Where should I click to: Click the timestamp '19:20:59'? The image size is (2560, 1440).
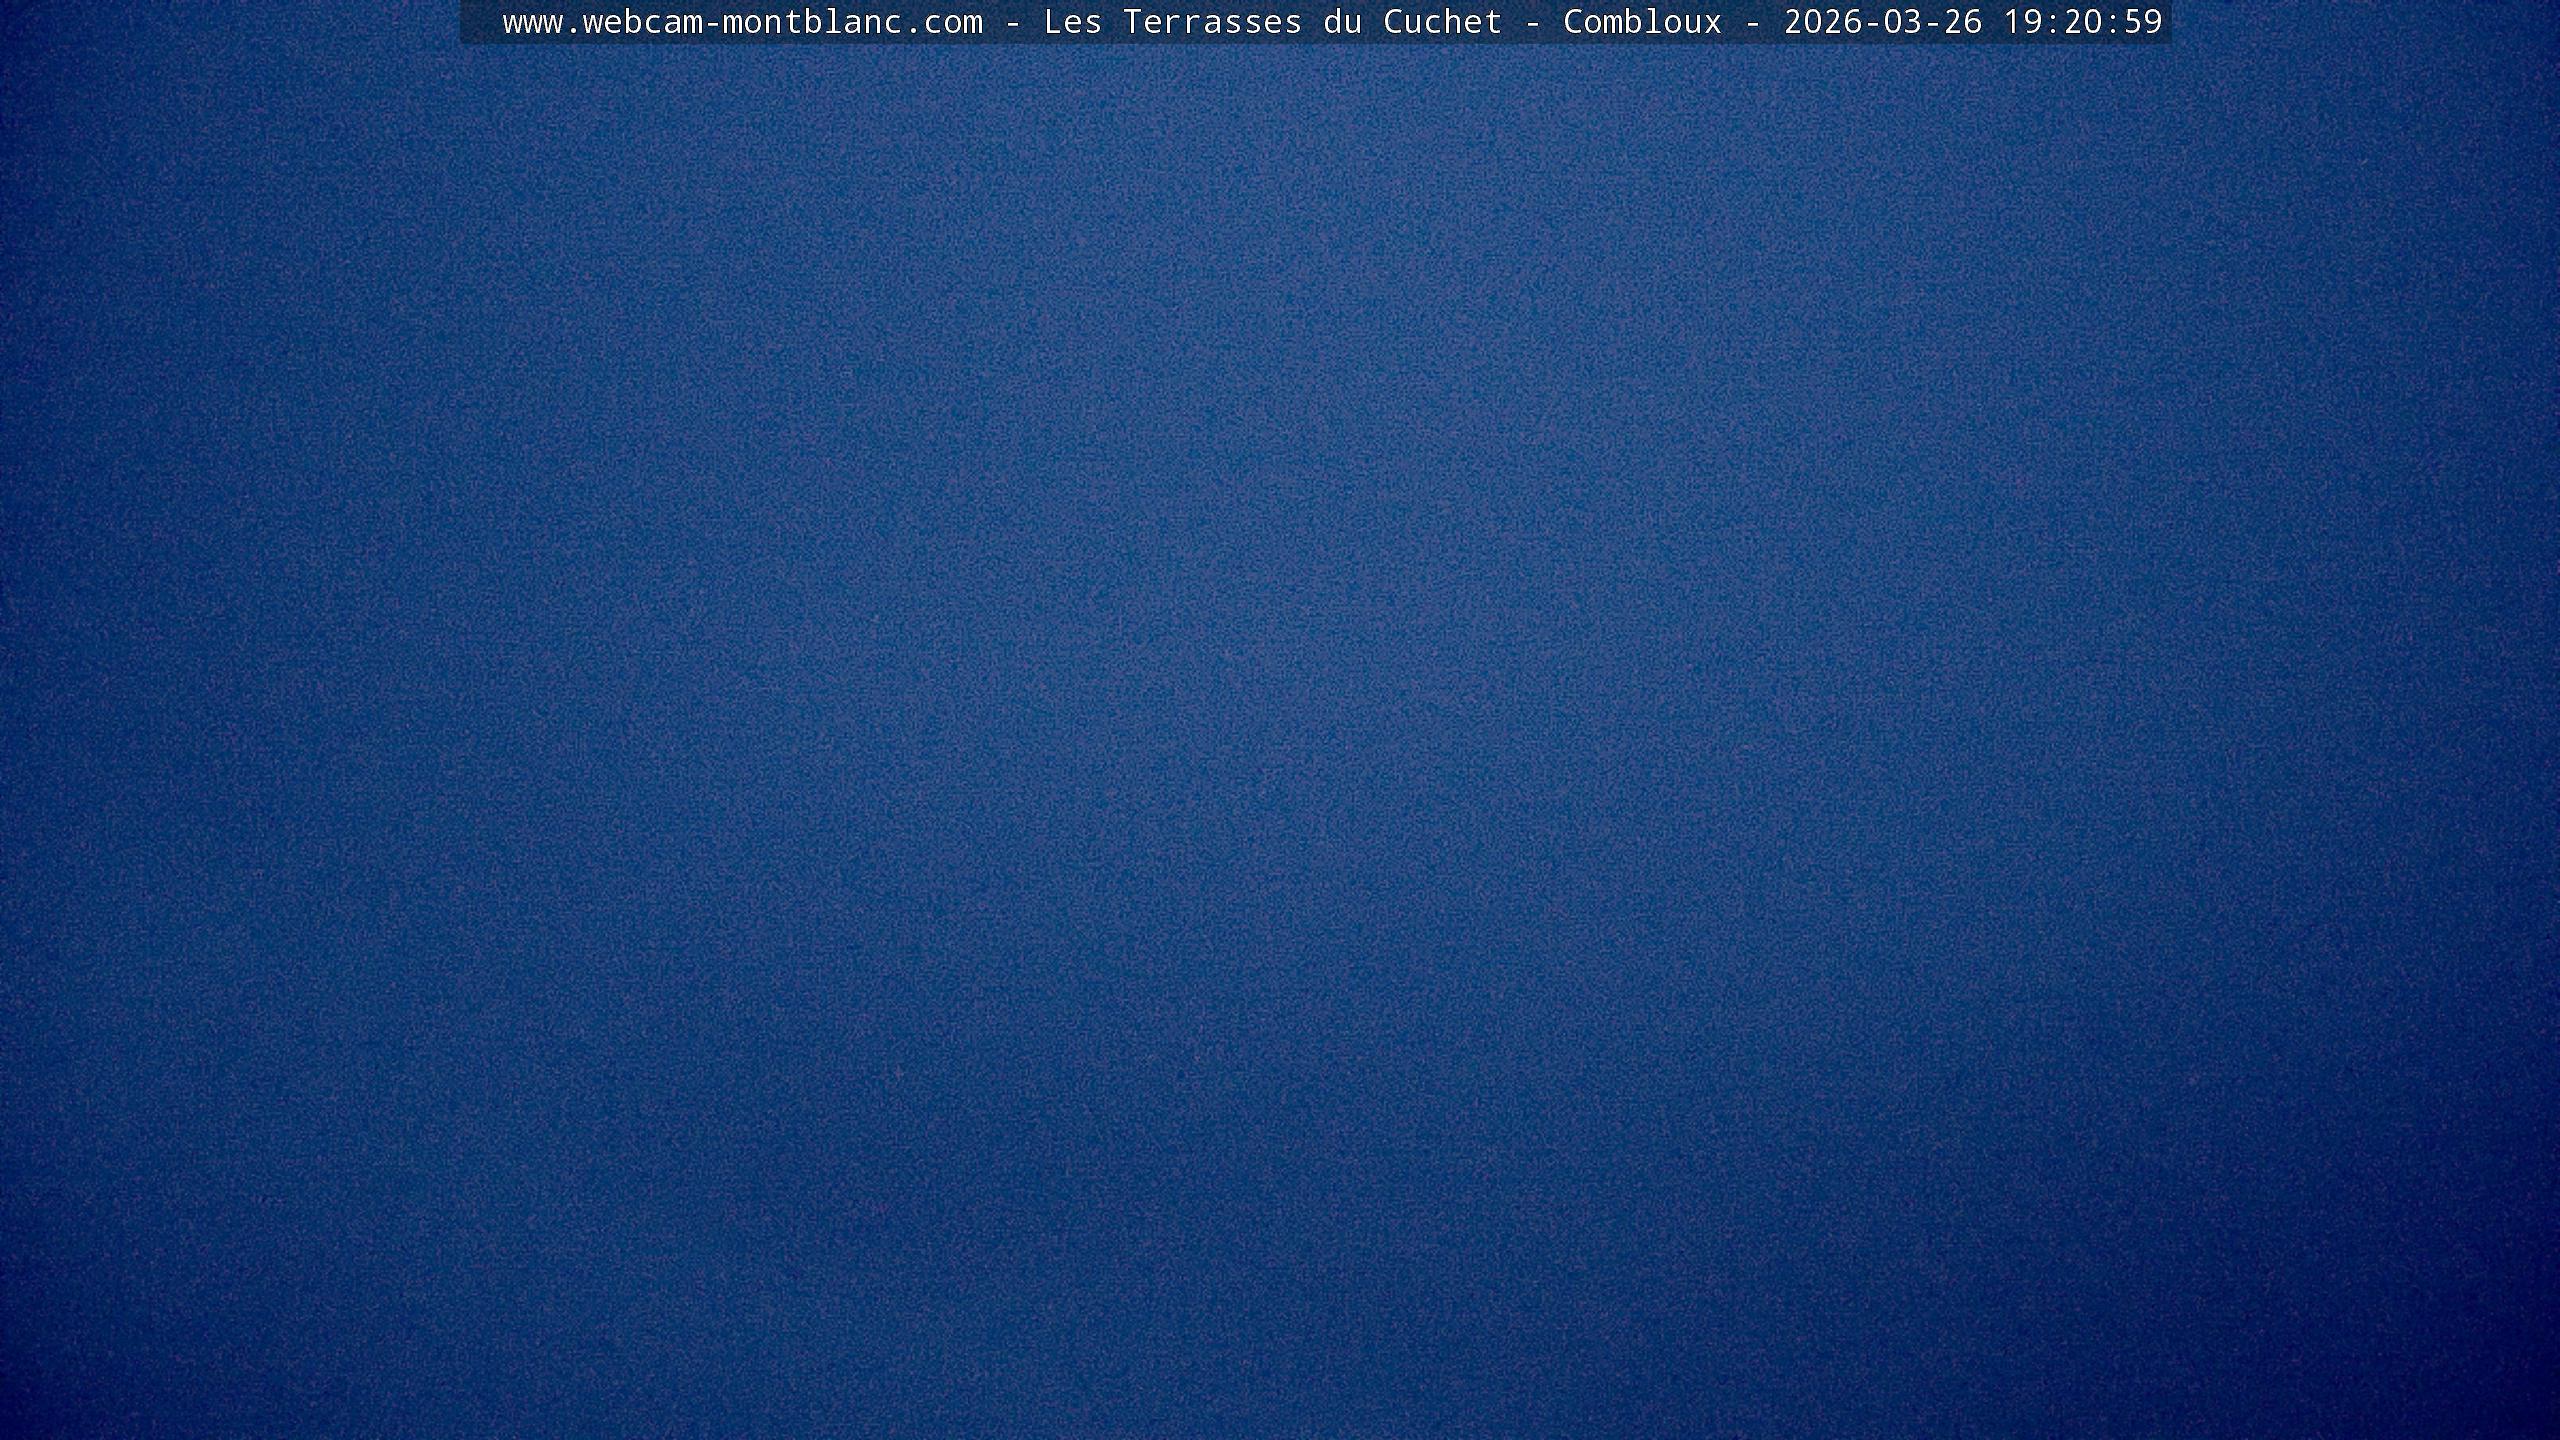click(x=2083, y=22)
